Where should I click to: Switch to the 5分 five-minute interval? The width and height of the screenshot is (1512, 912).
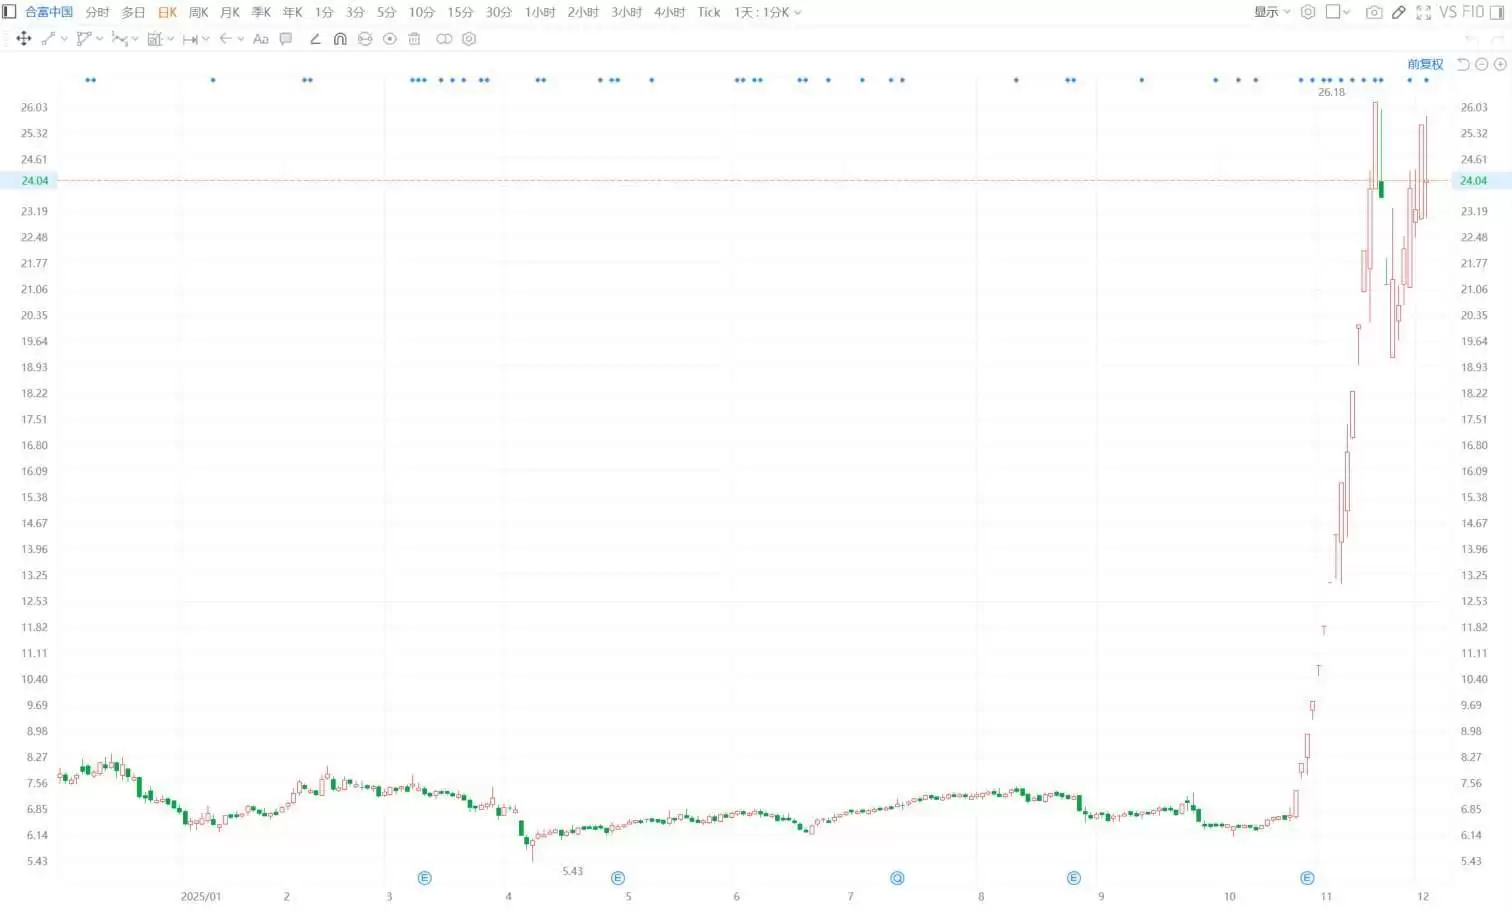386,12
